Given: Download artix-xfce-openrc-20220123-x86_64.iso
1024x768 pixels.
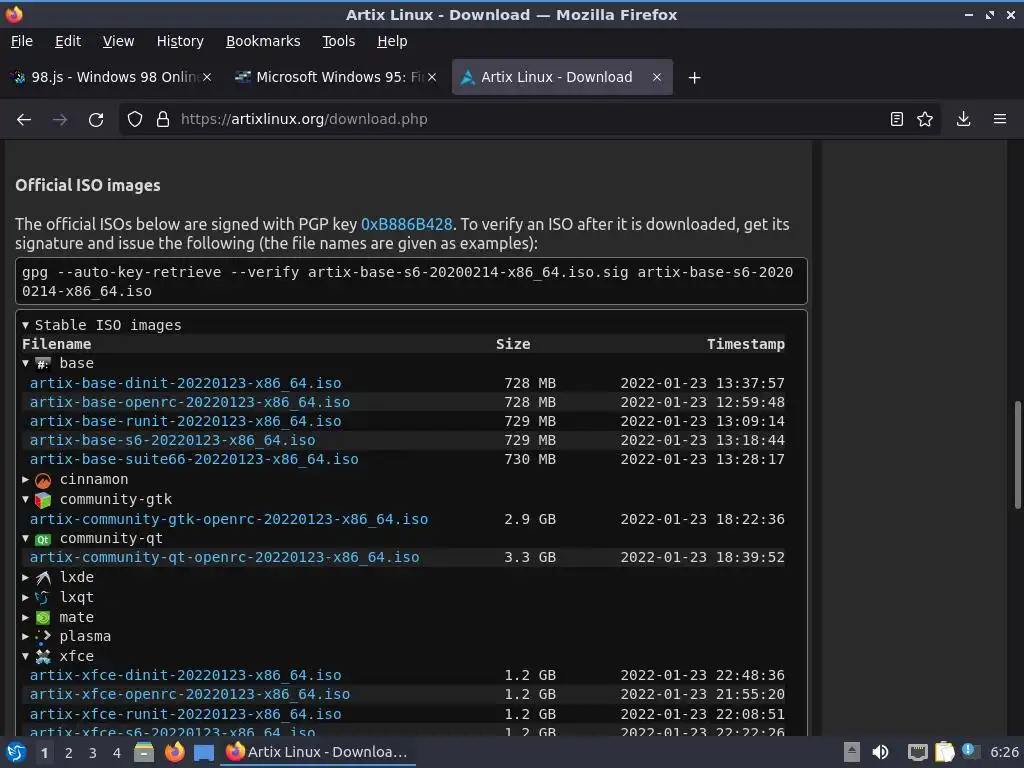Looking at the screenshot, I should pyautogui.click(x=189, y=694).
